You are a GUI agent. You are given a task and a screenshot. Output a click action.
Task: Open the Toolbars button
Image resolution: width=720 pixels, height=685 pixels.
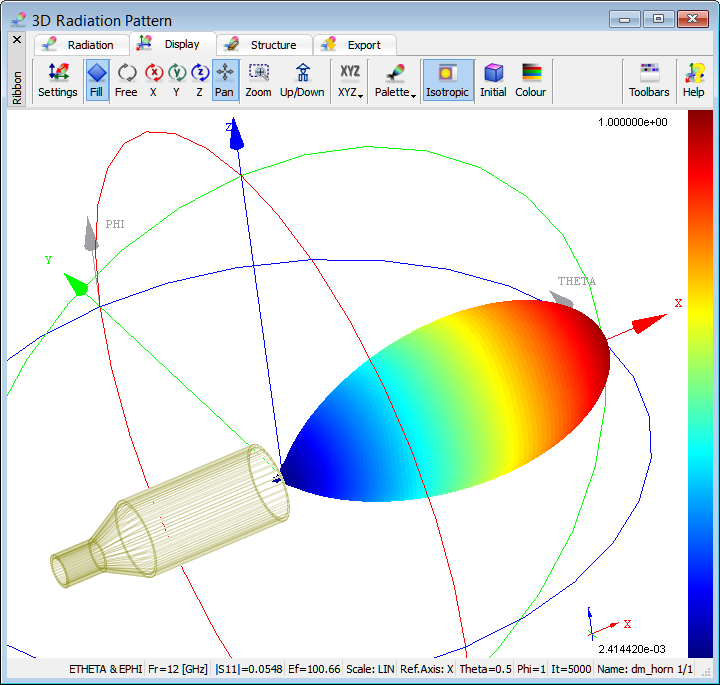[649, 80]
